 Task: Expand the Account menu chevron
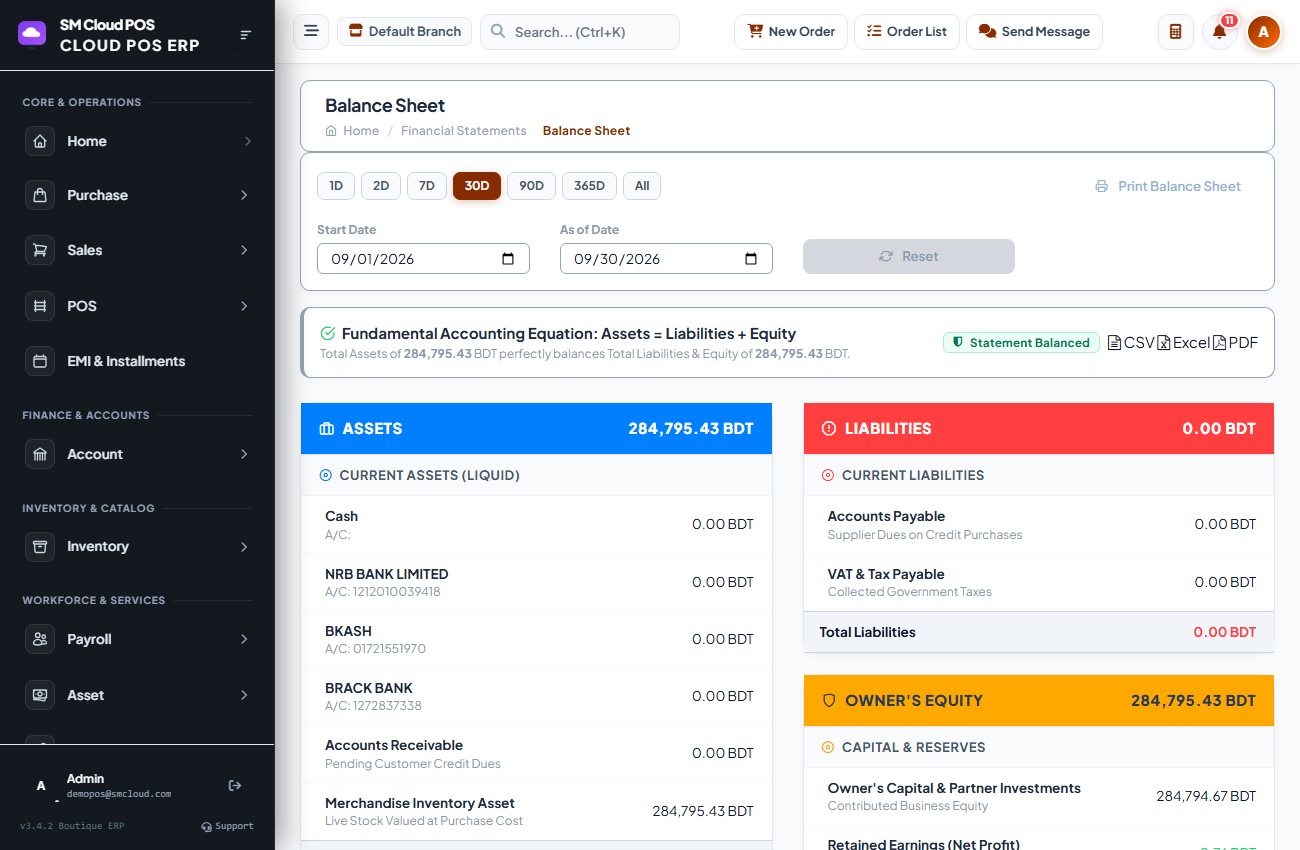pyautogui.click(x=244, y=454)
